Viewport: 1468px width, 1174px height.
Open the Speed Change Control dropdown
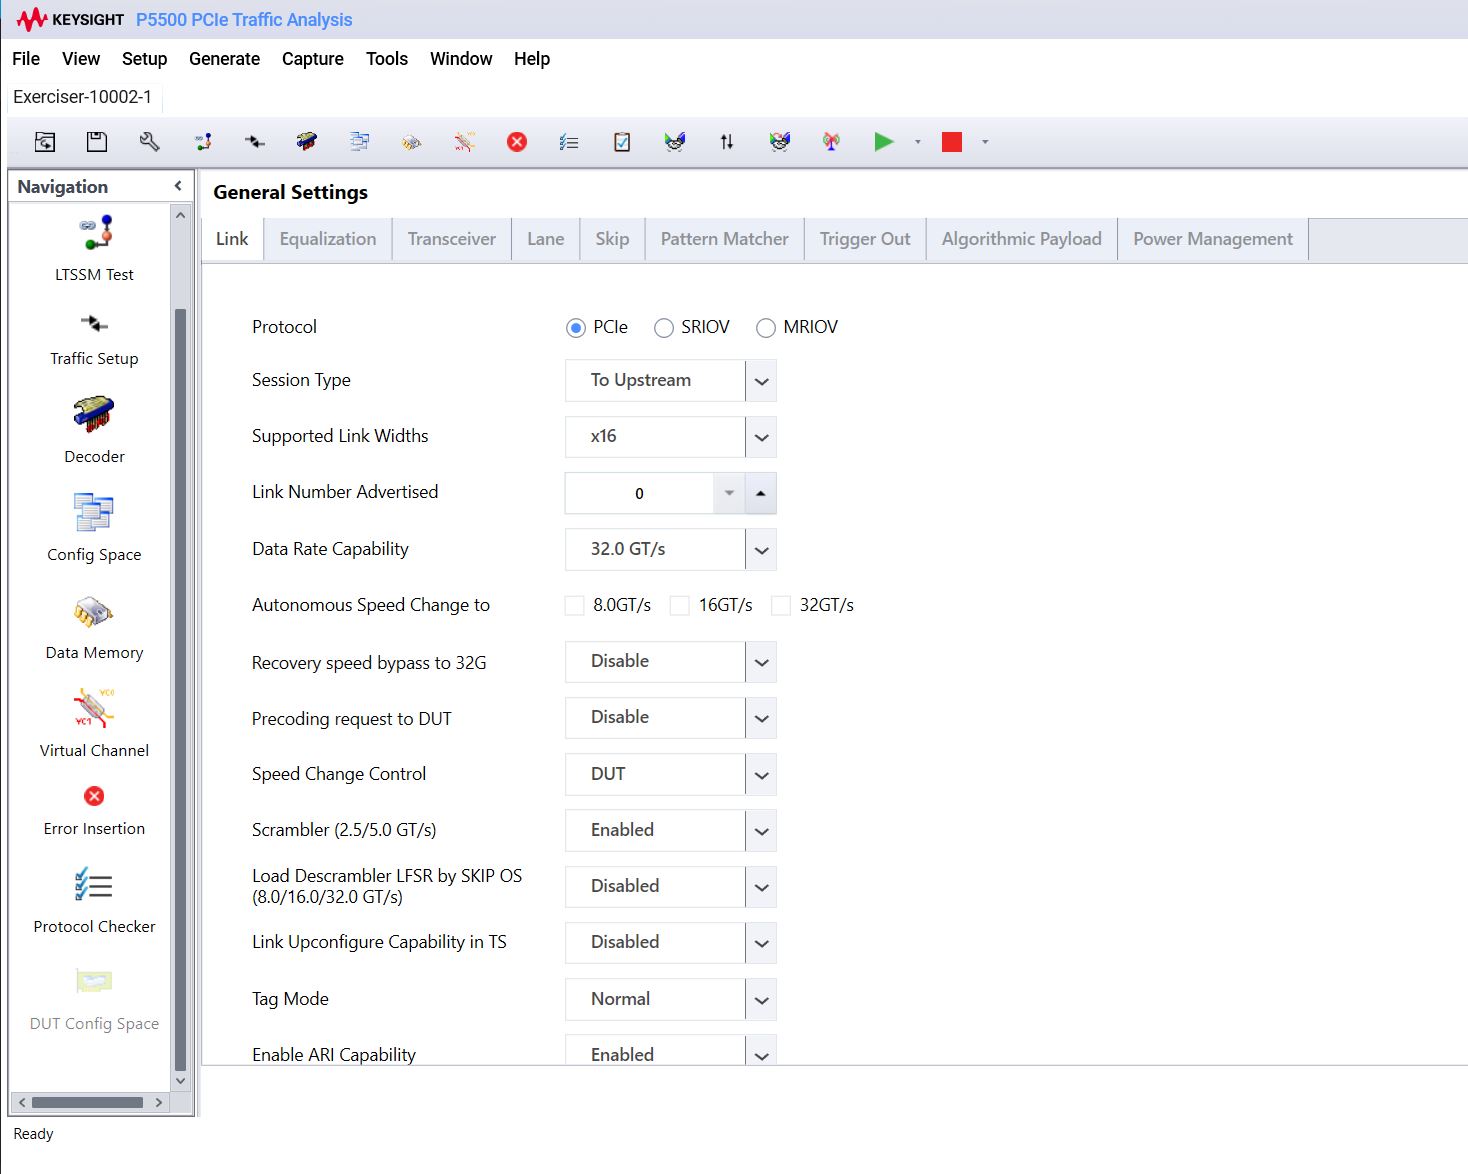pos(671,774)
